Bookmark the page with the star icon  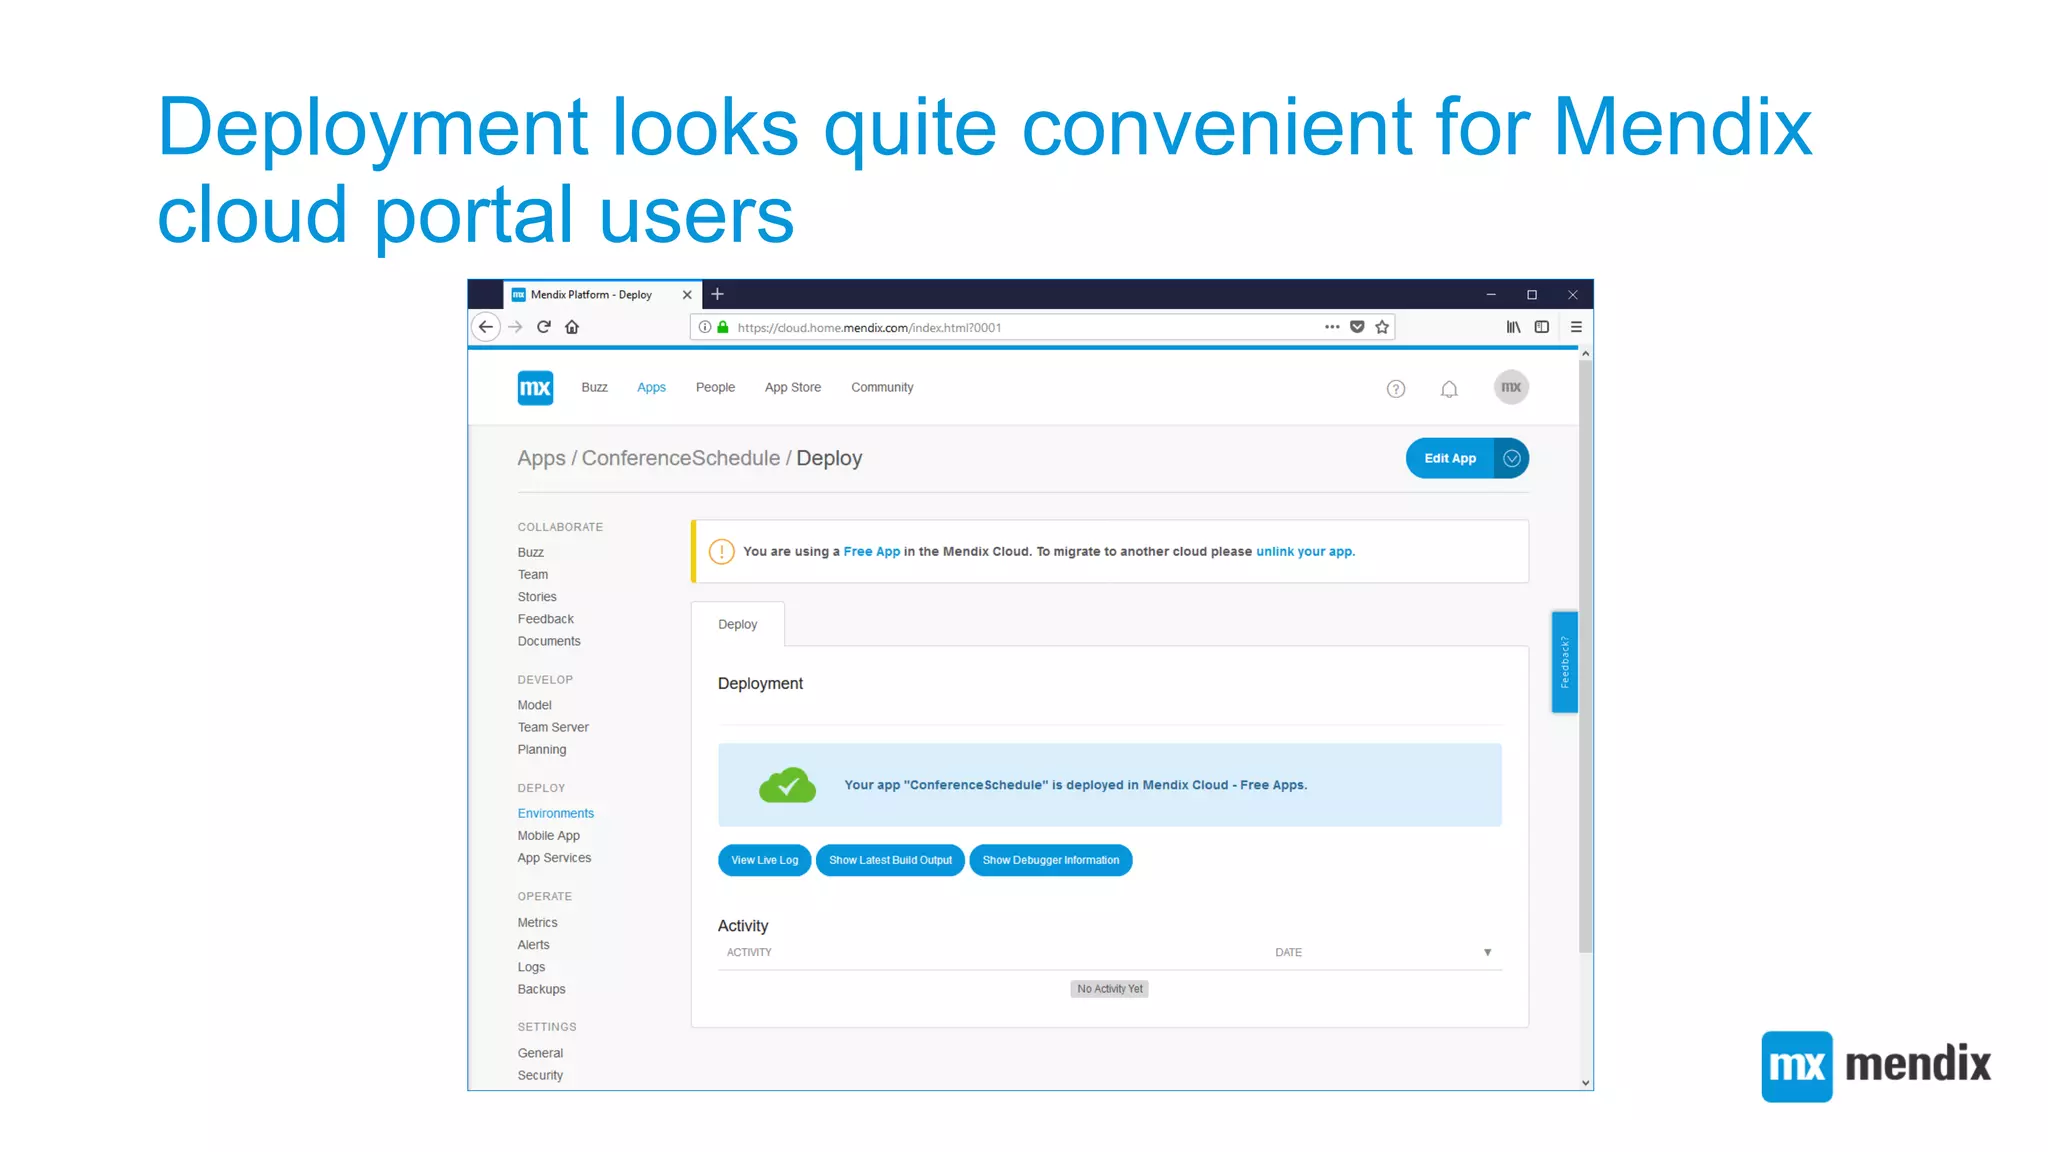[x=1382, y=327]
